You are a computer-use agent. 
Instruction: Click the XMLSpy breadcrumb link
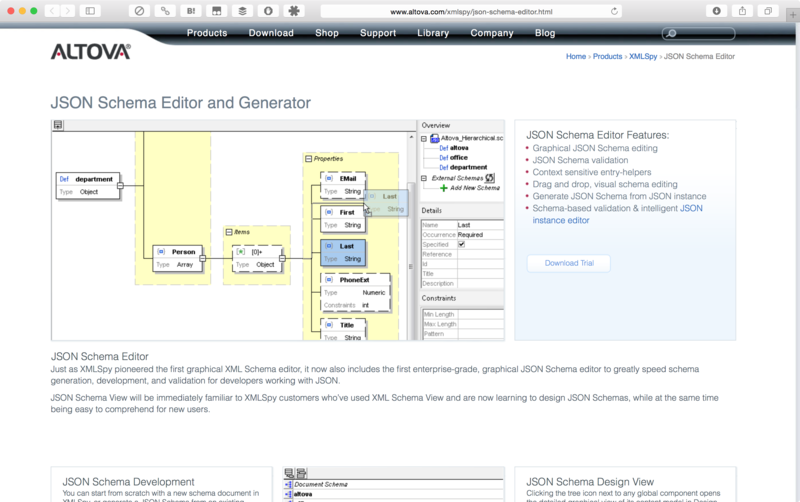[x=643, y=57]
